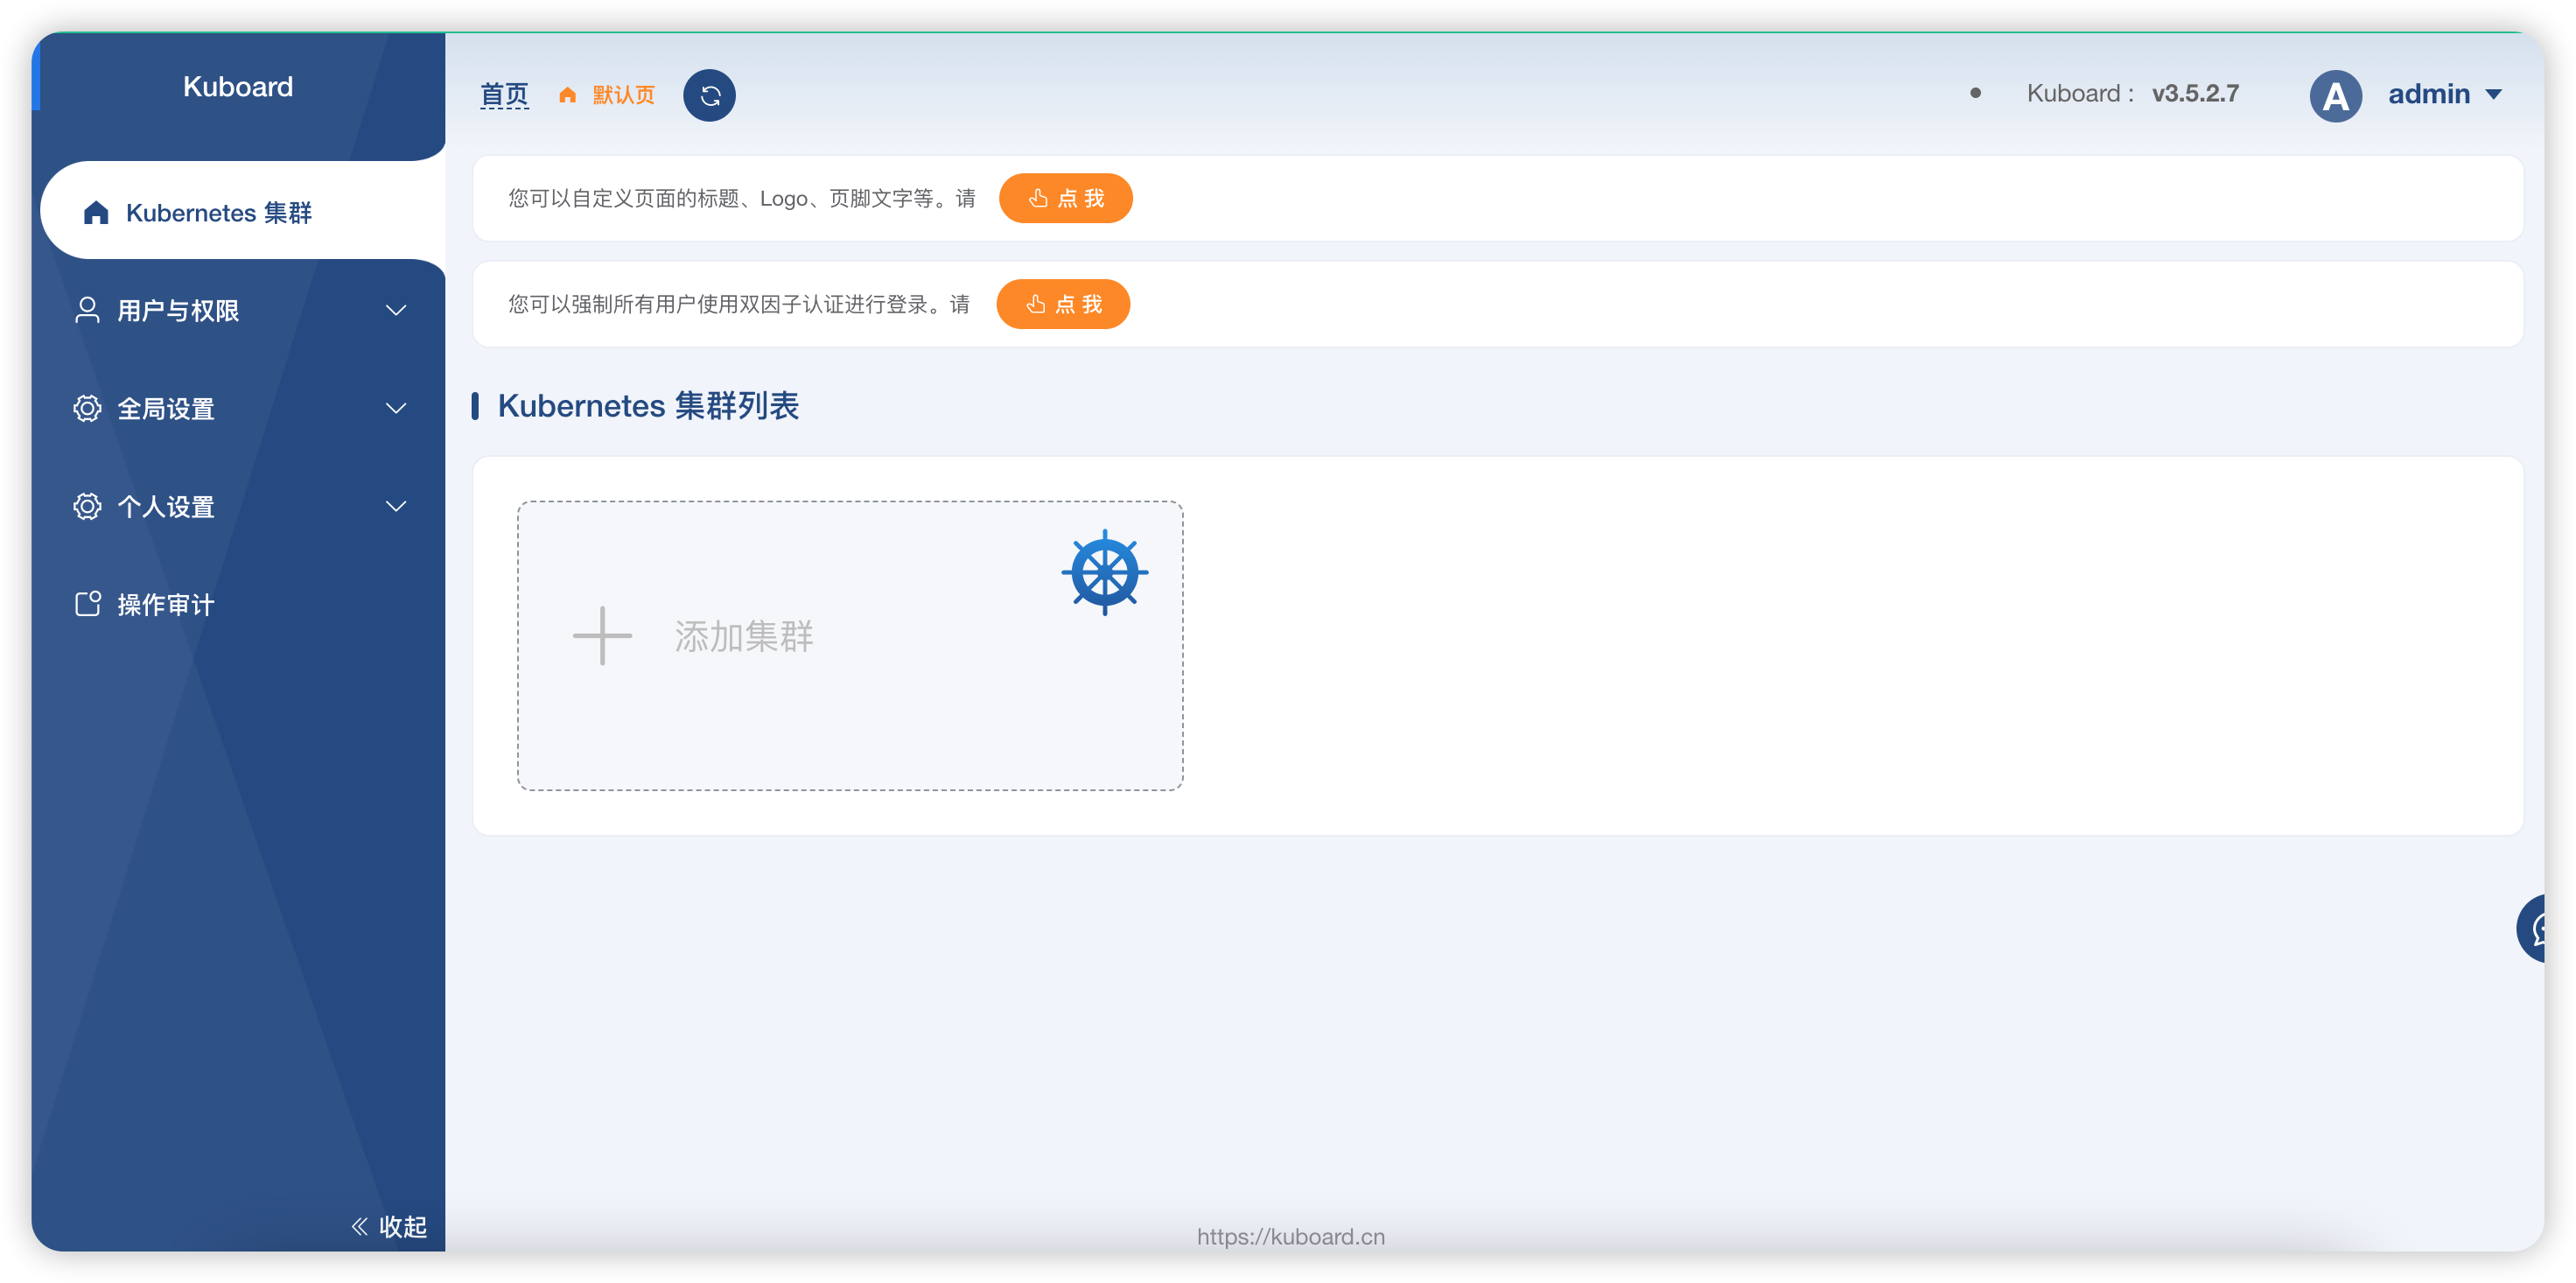Click the gear icon beside 全局设置
Image resolution: width=2576 pixels, height=1283 pixels.
point(87,408)
